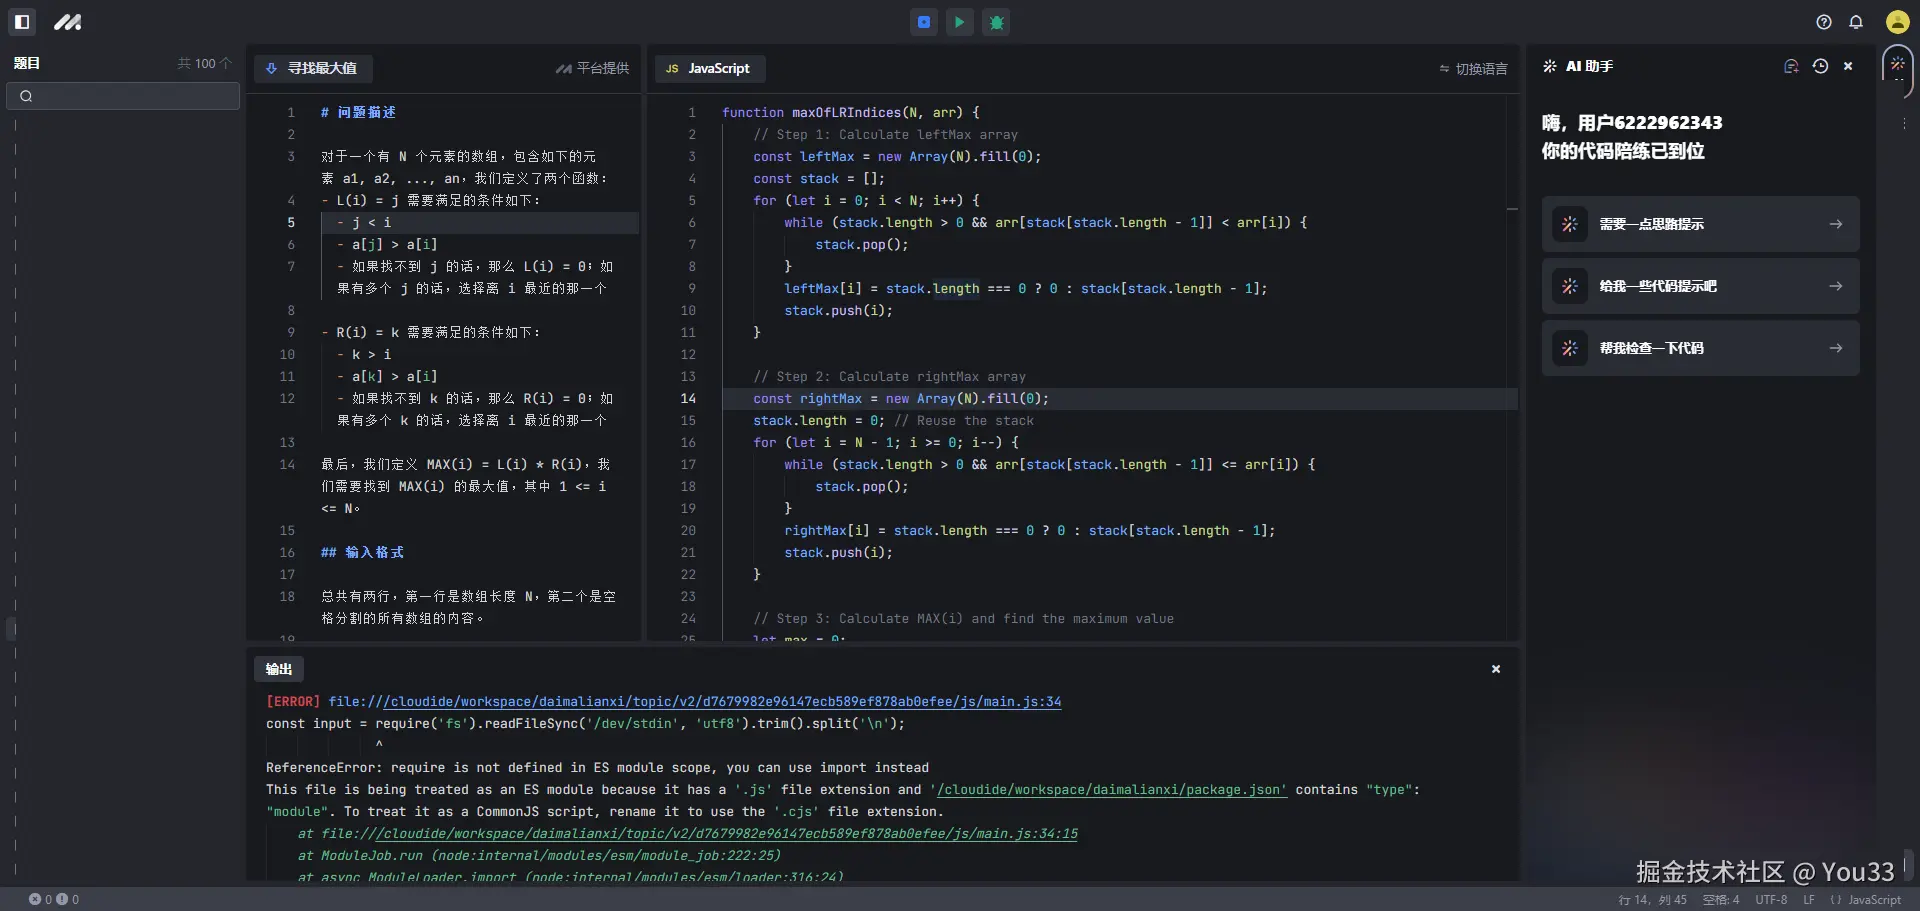Screen dimensions: 1920x911
Task: Click the green Run code play button
Action: pyautogui.click(x=960, y=22)
